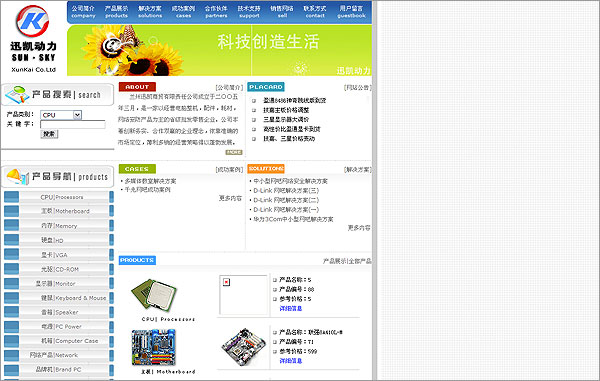The width and height of the screenshot is (600, 381).
Task: Click the CASES section badge
Action: [x=137, y=169]
